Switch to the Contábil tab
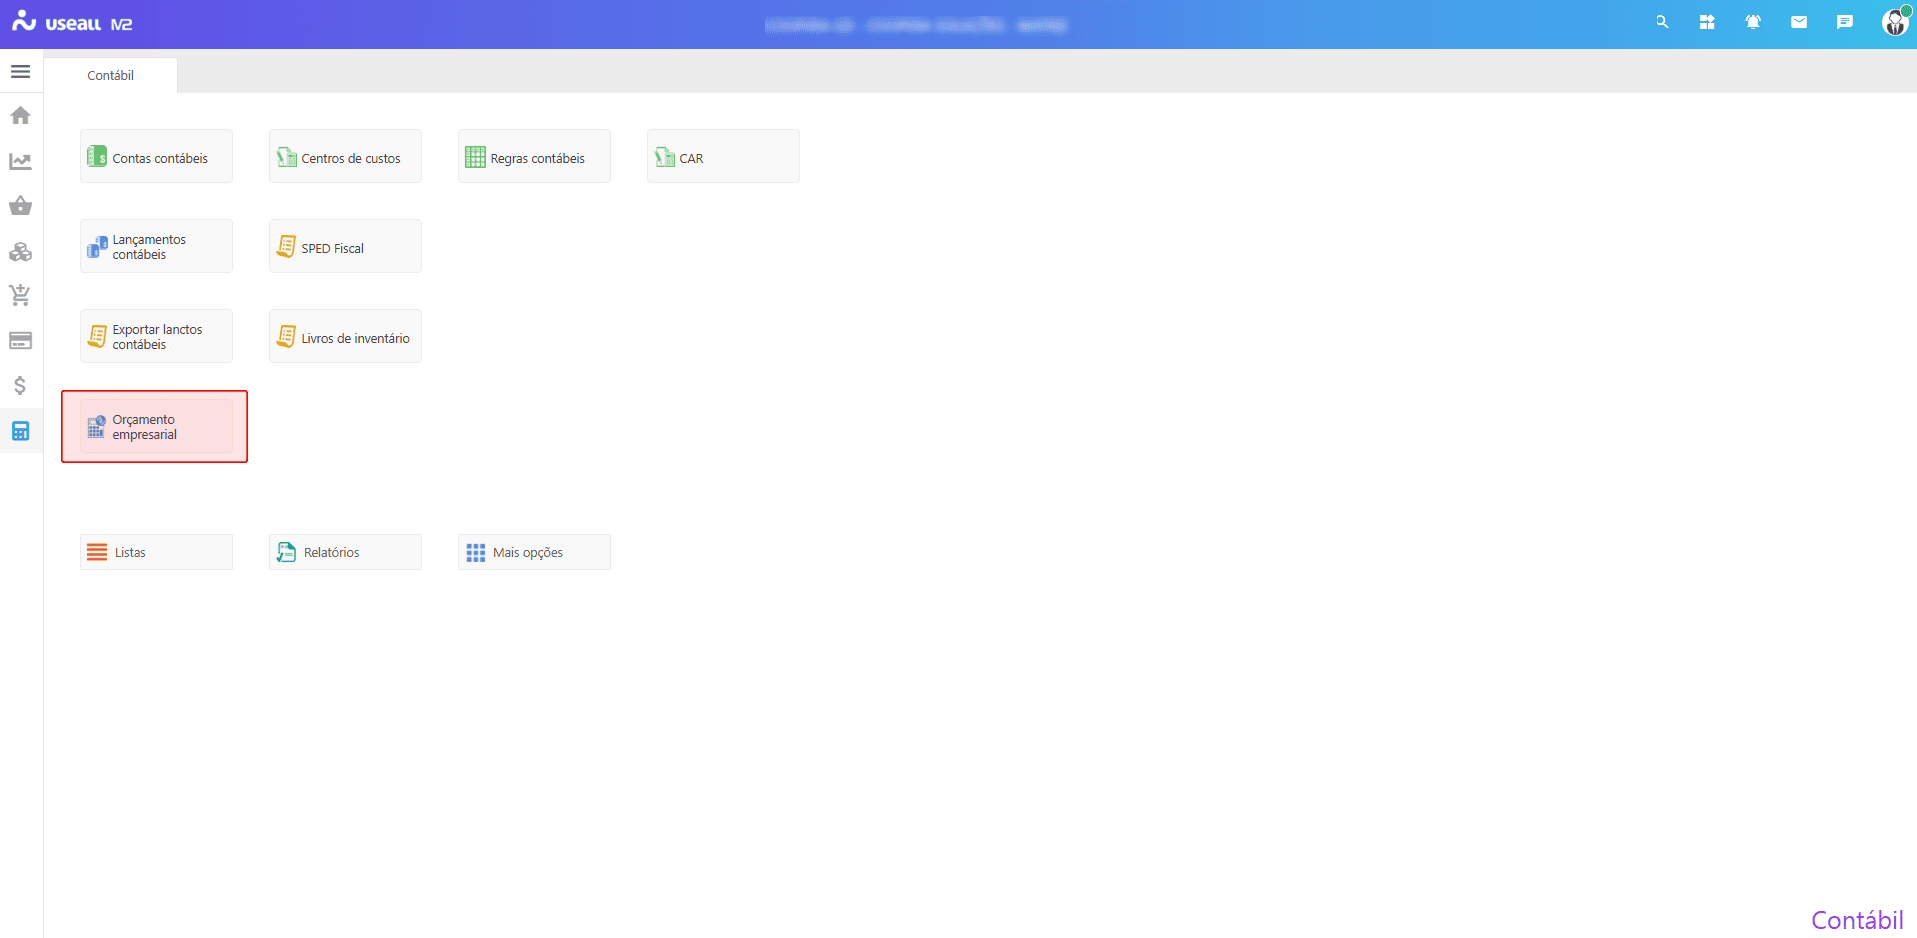 [110, 76]
